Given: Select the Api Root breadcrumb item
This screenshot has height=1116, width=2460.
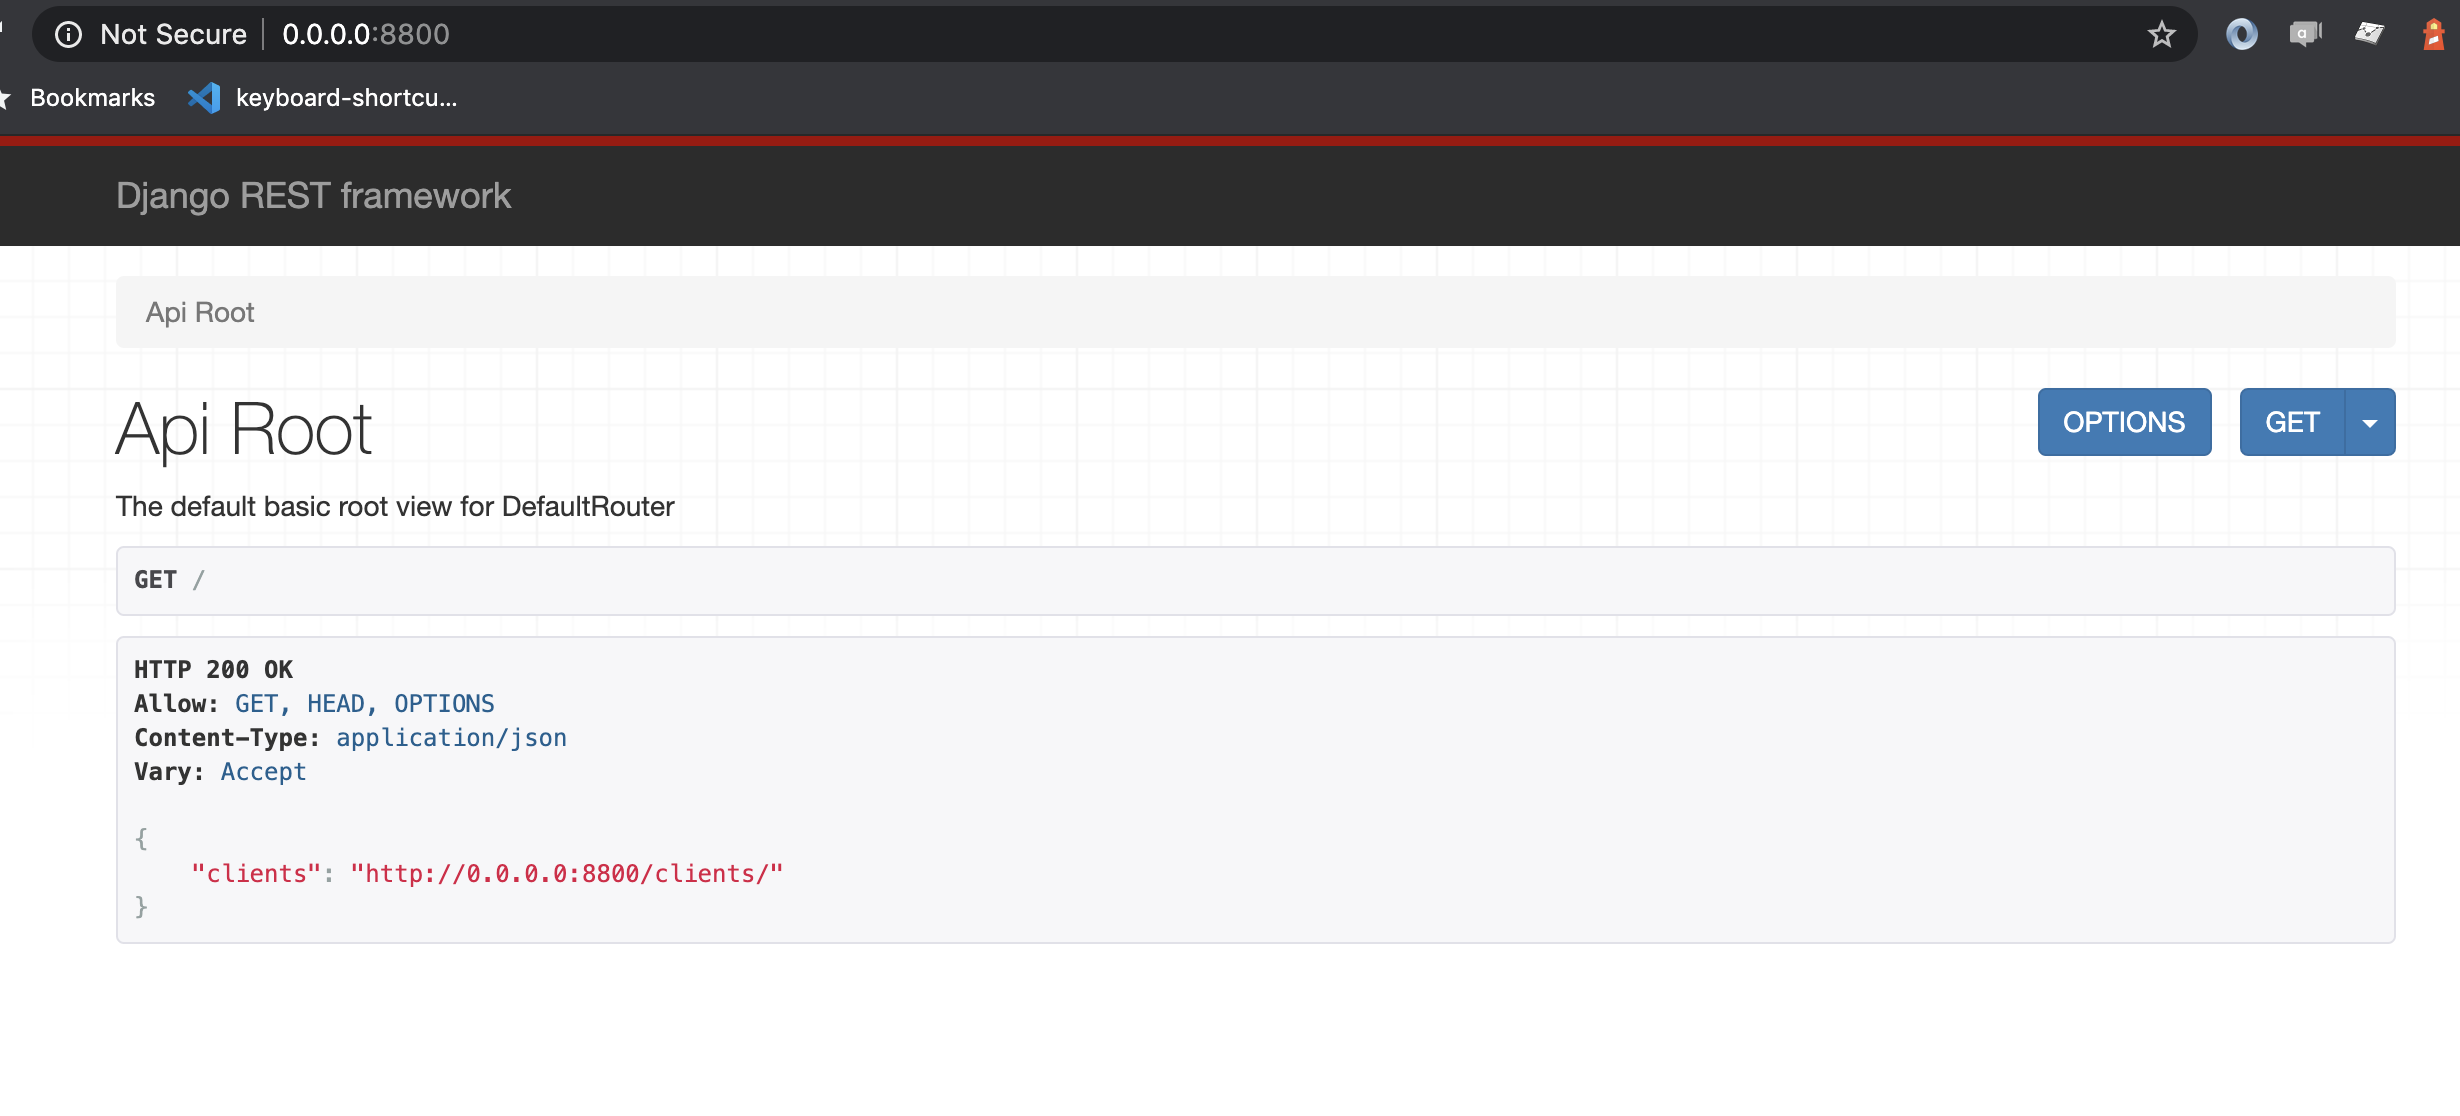Looking at the screenshot, I should pos(200,313).
